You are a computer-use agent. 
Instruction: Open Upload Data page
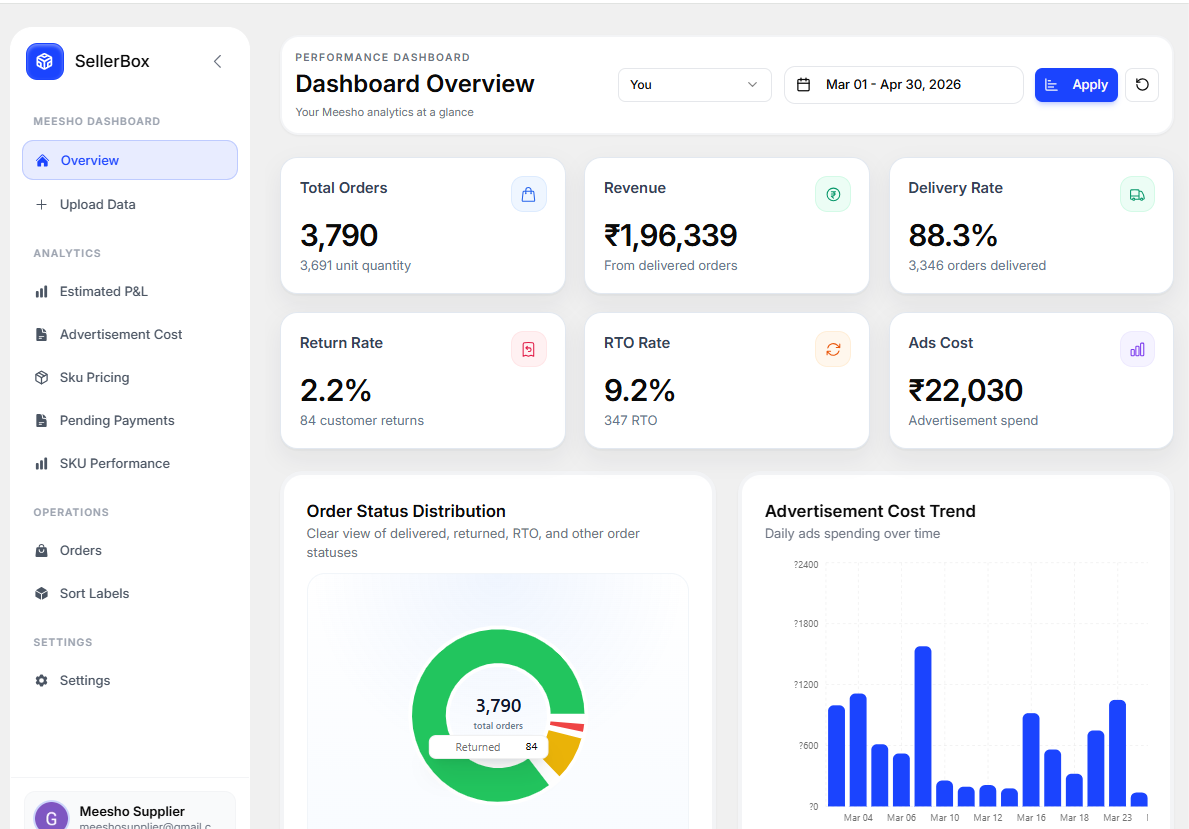(x=130, y=204)
